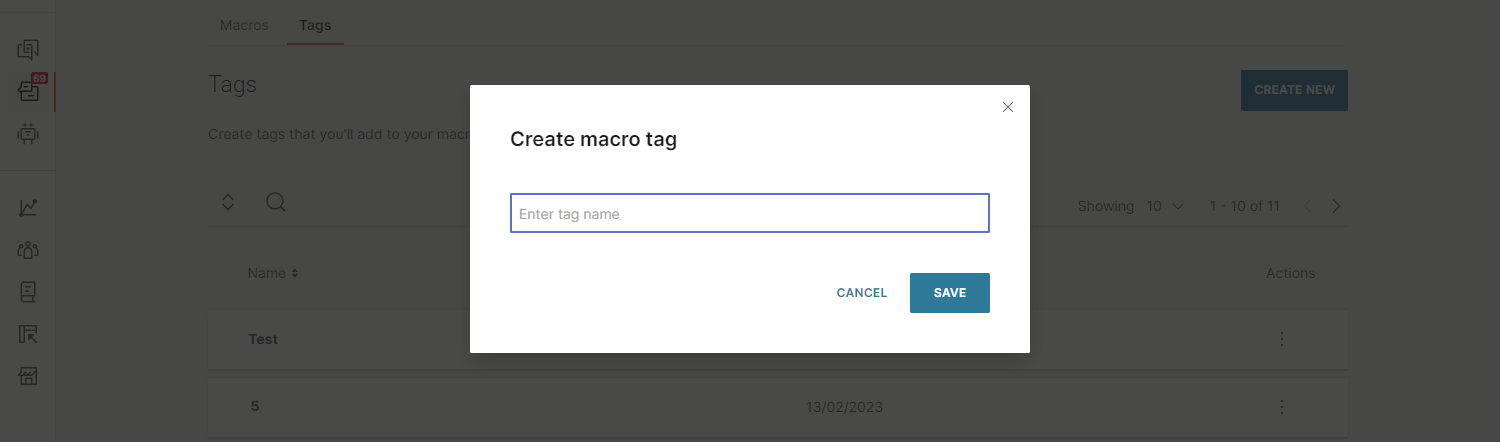Click Cancel in the dialog
The image size is (1500, 442).
point(861,293)
